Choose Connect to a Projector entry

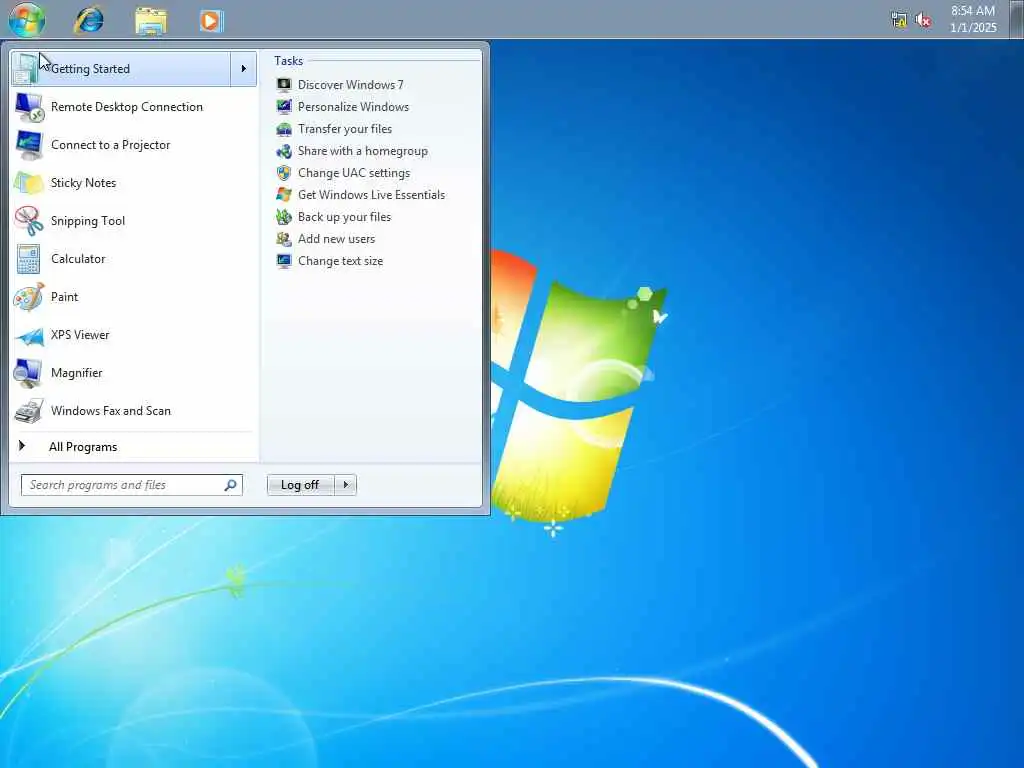click(134, 145)
